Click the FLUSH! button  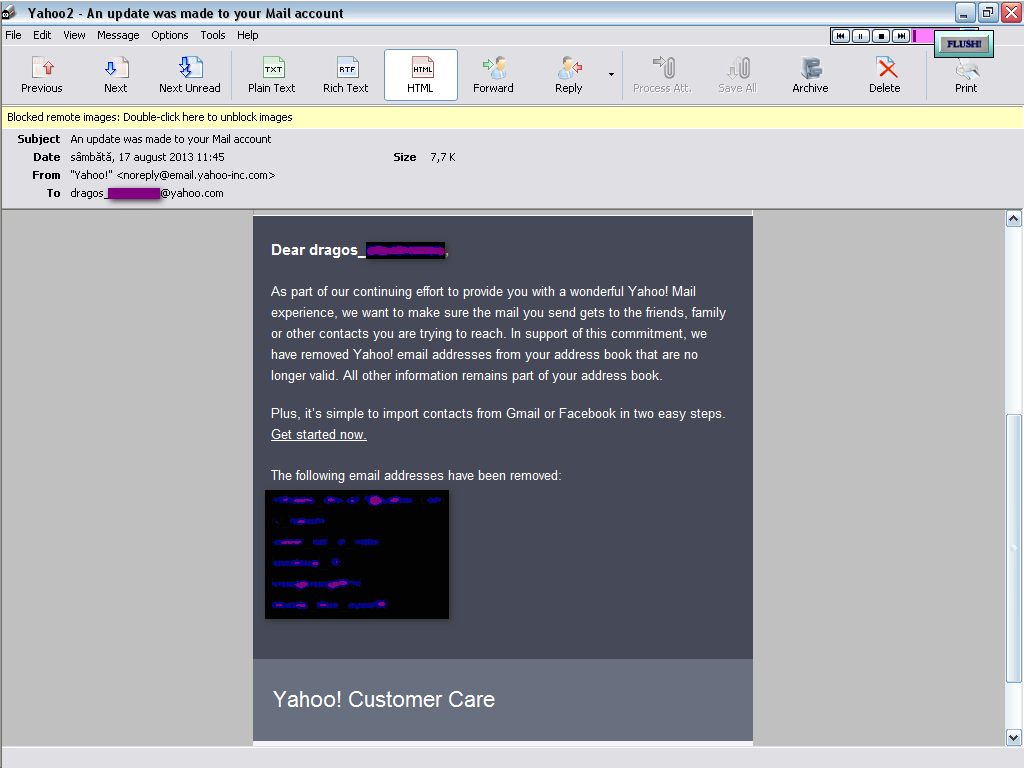tap(964, 44)
